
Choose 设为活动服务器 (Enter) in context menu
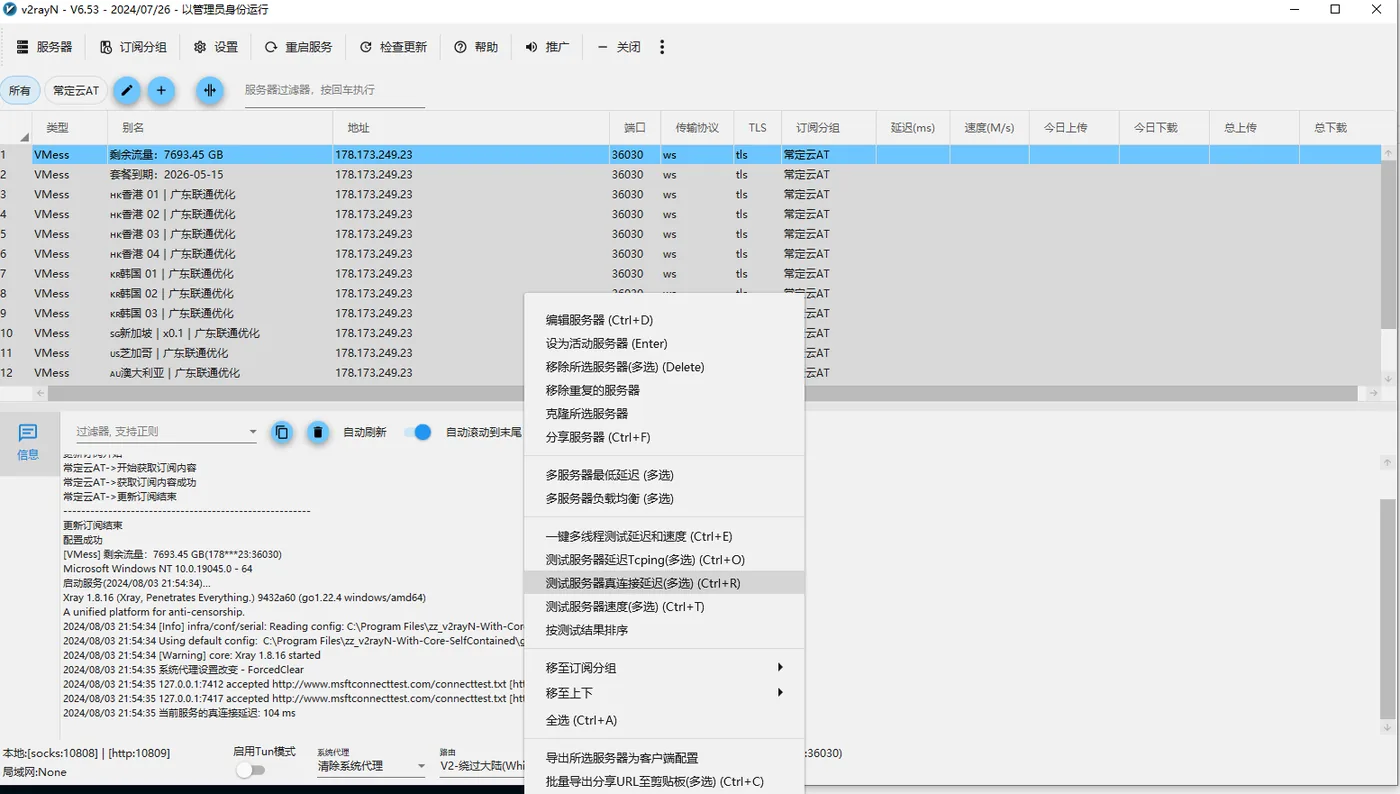point(664,343)
